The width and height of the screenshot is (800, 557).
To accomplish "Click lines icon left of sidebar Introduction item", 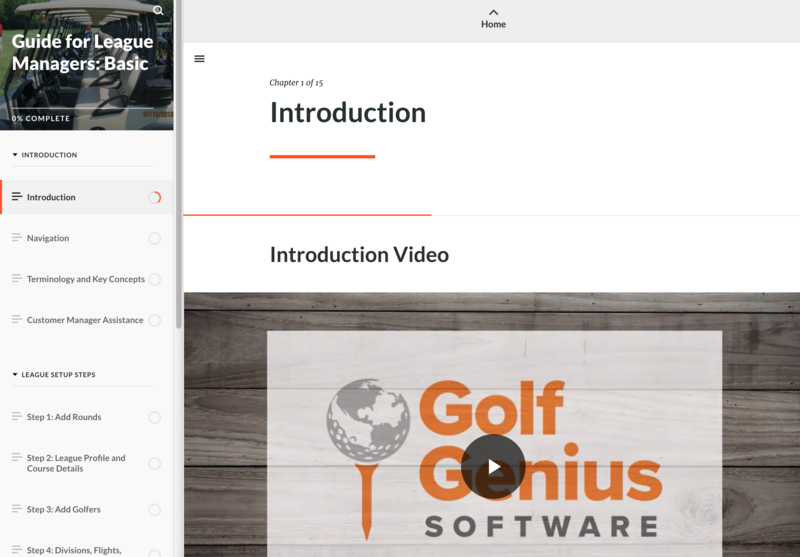I will click(x=16, y=196).
